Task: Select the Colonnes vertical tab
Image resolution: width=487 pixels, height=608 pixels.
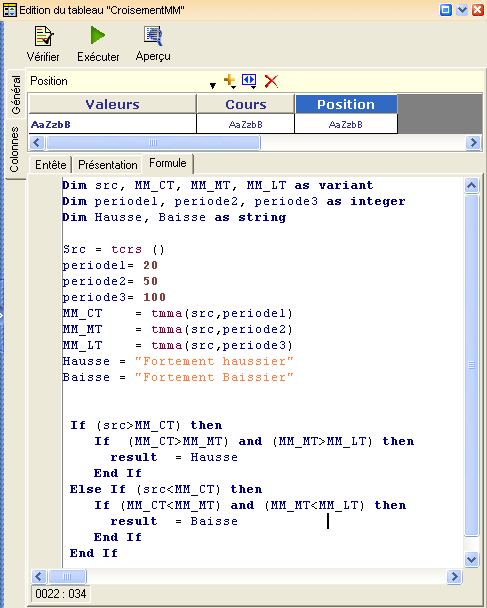Action: (x=14, y=149)
